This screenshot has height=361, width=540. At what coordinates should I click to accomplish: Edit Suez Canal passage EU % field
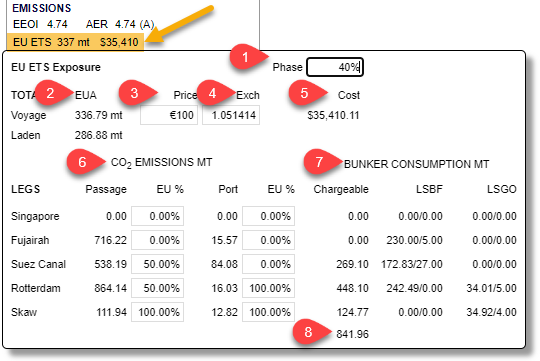coord(157,264)
